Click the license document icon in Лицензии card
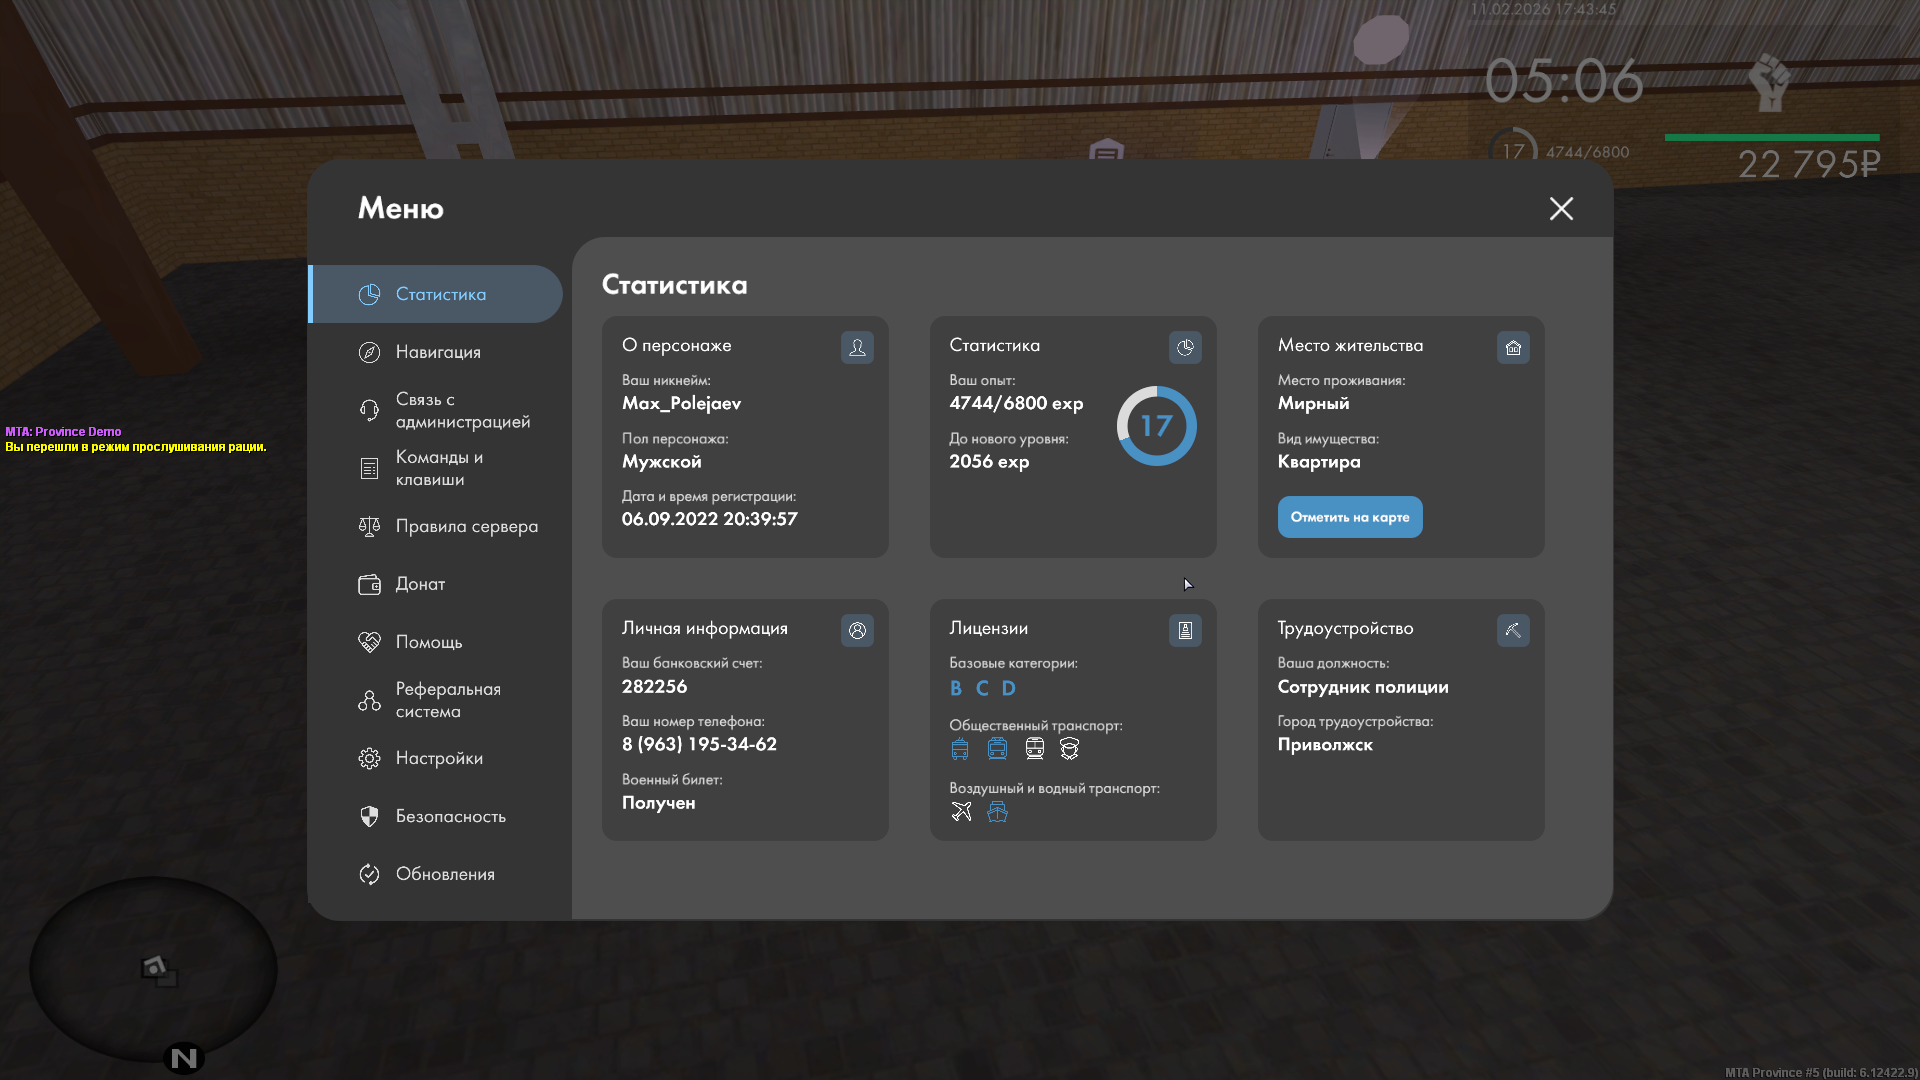The width and height of the screenshot is (1920, 1080). coord(1185,630)
